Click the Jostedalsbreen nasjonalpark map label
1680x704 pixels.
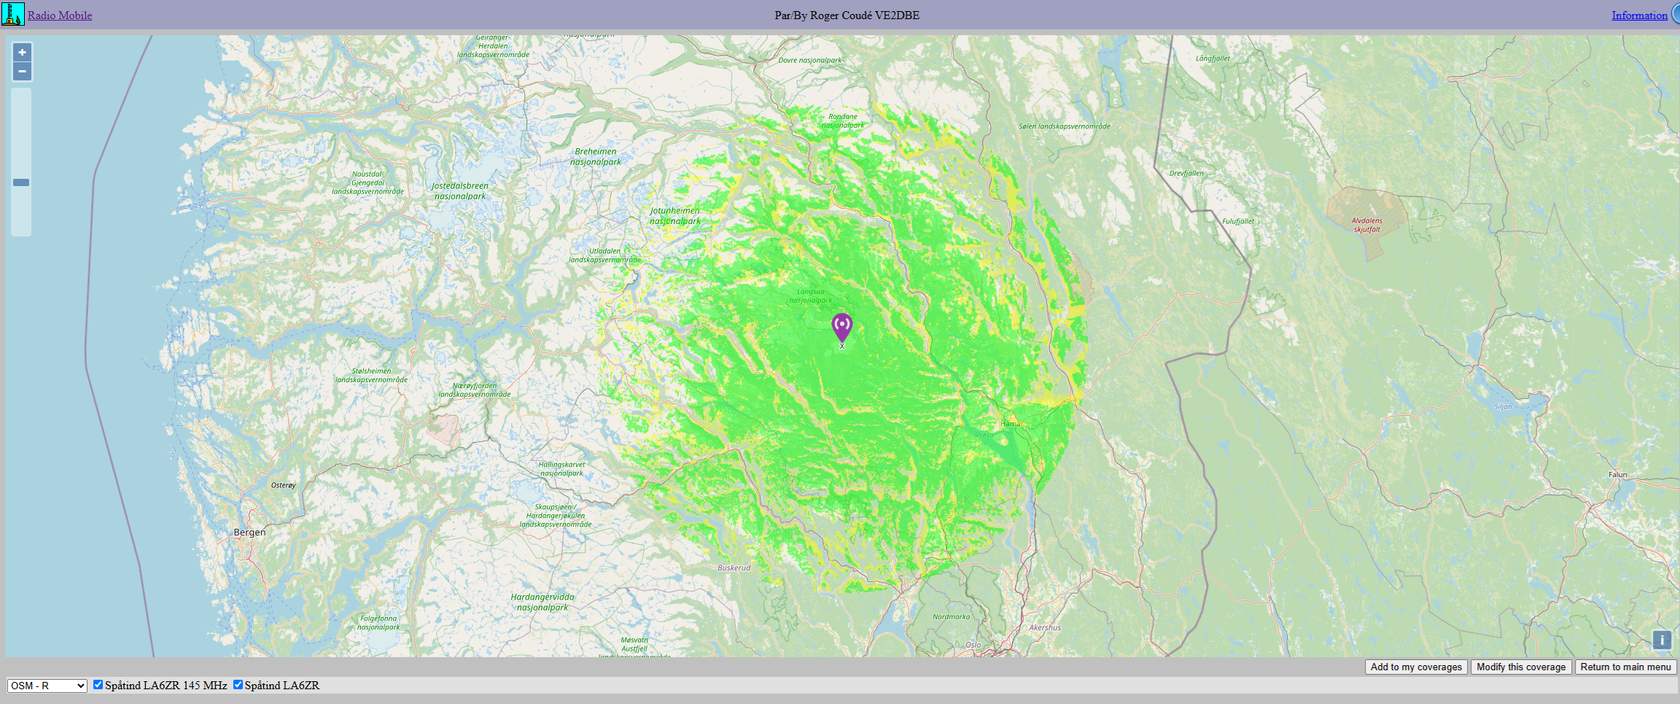click(460, 191)
